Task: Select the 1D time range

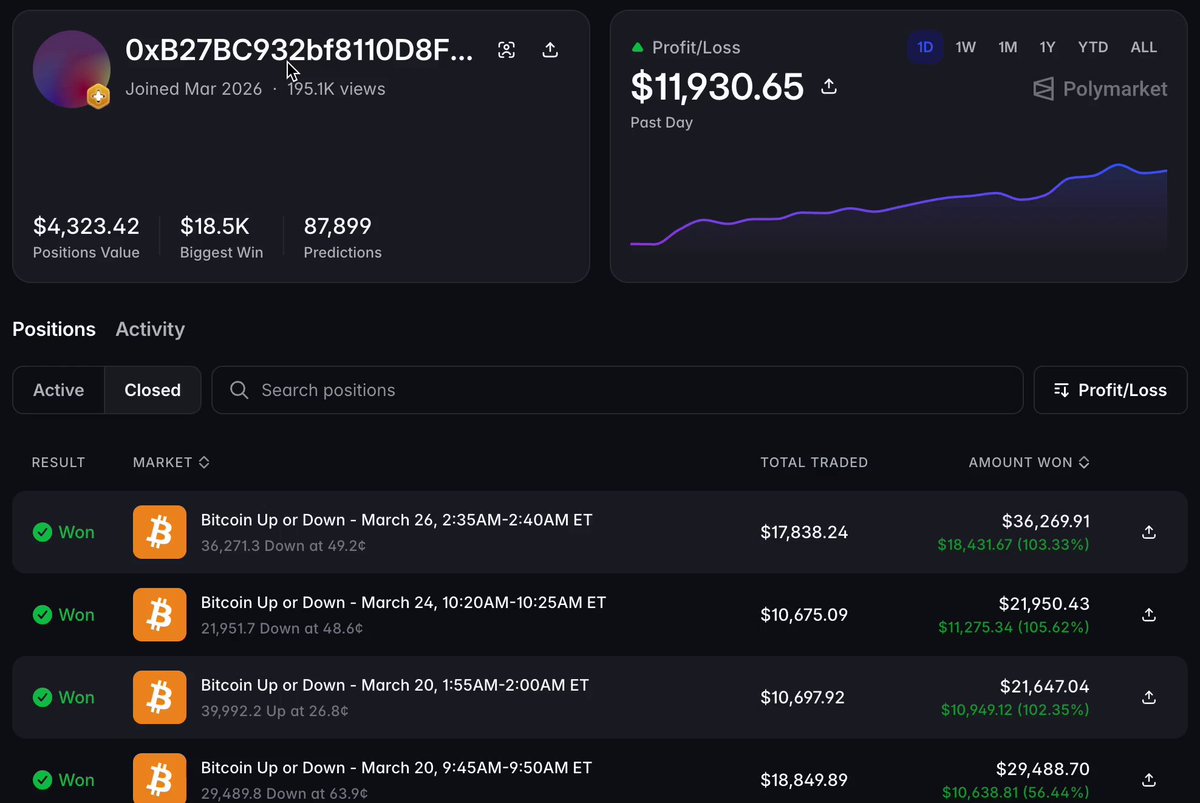Action: pos(925,47)
